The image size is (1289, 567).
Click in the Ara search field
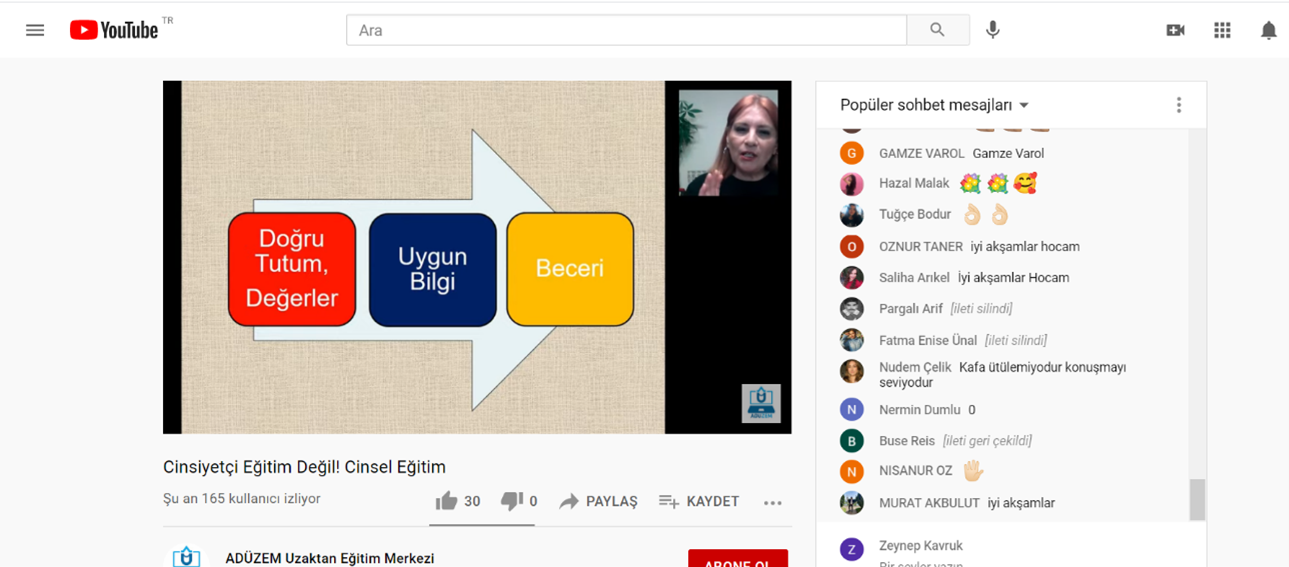[626, 30]
